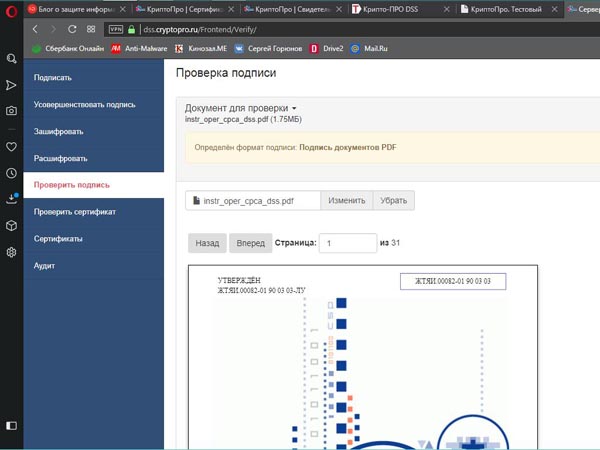Open Аудит menu item

click(94, 266)
